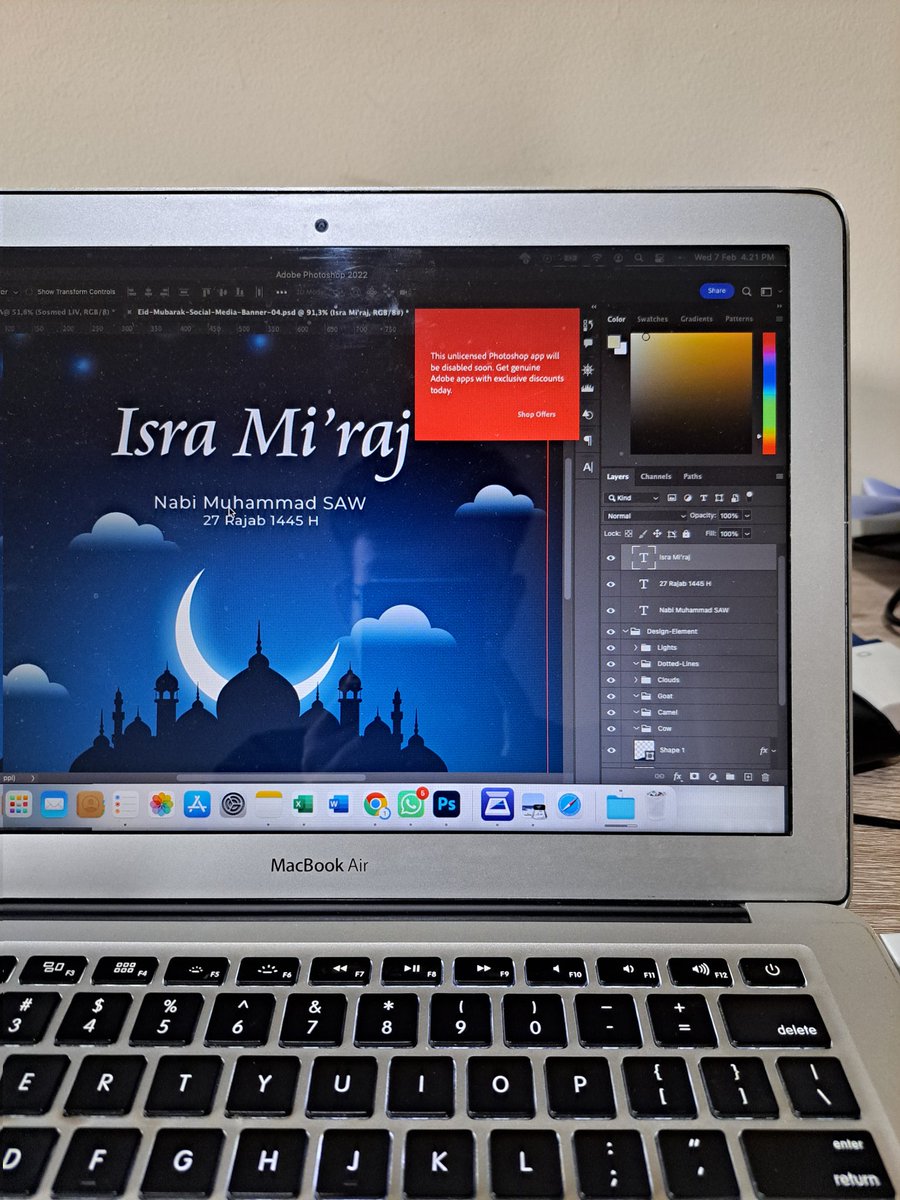Open the Histogram panel icon
900x1200 pixels.
click(588, 388)
